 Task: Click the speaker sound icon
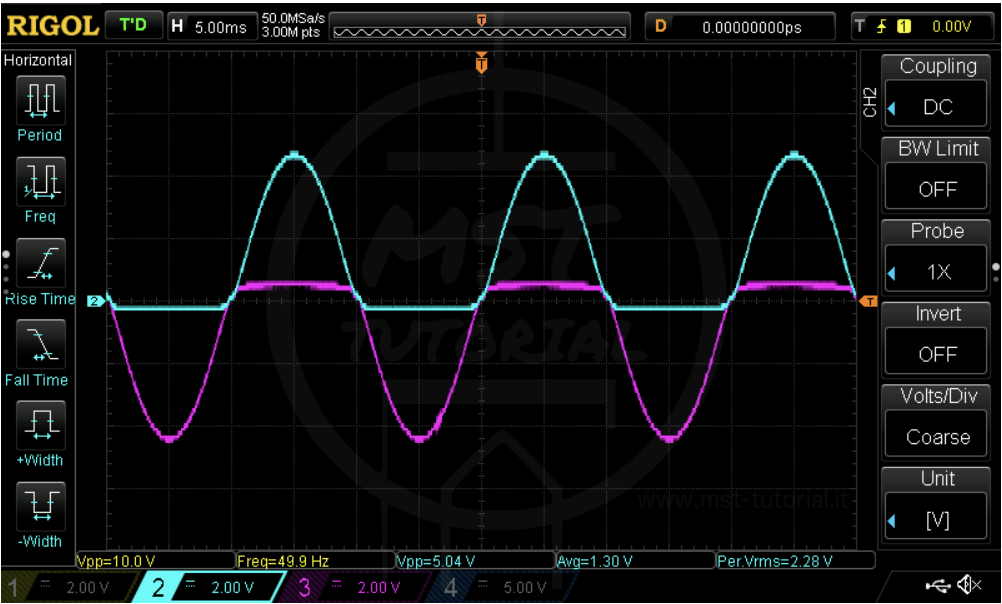point(967,585)
